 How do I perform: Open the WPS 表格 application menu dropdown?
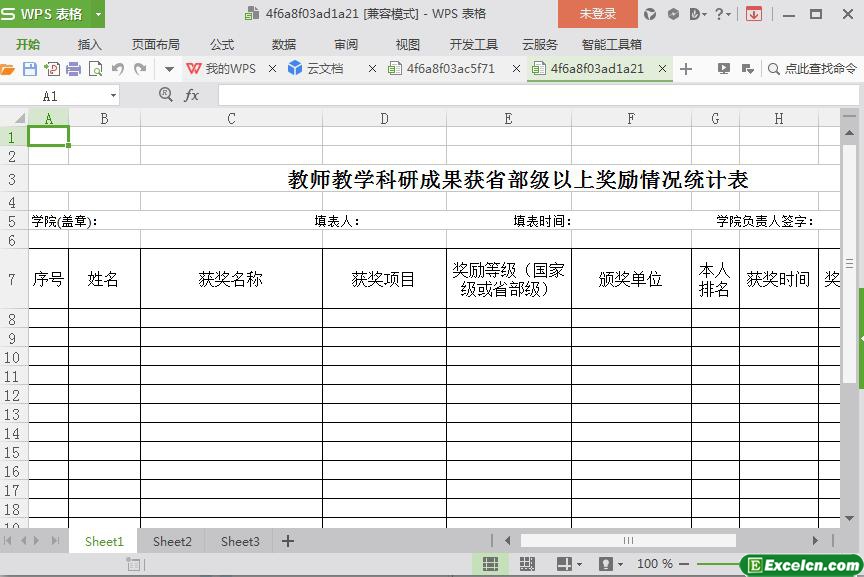98,14
